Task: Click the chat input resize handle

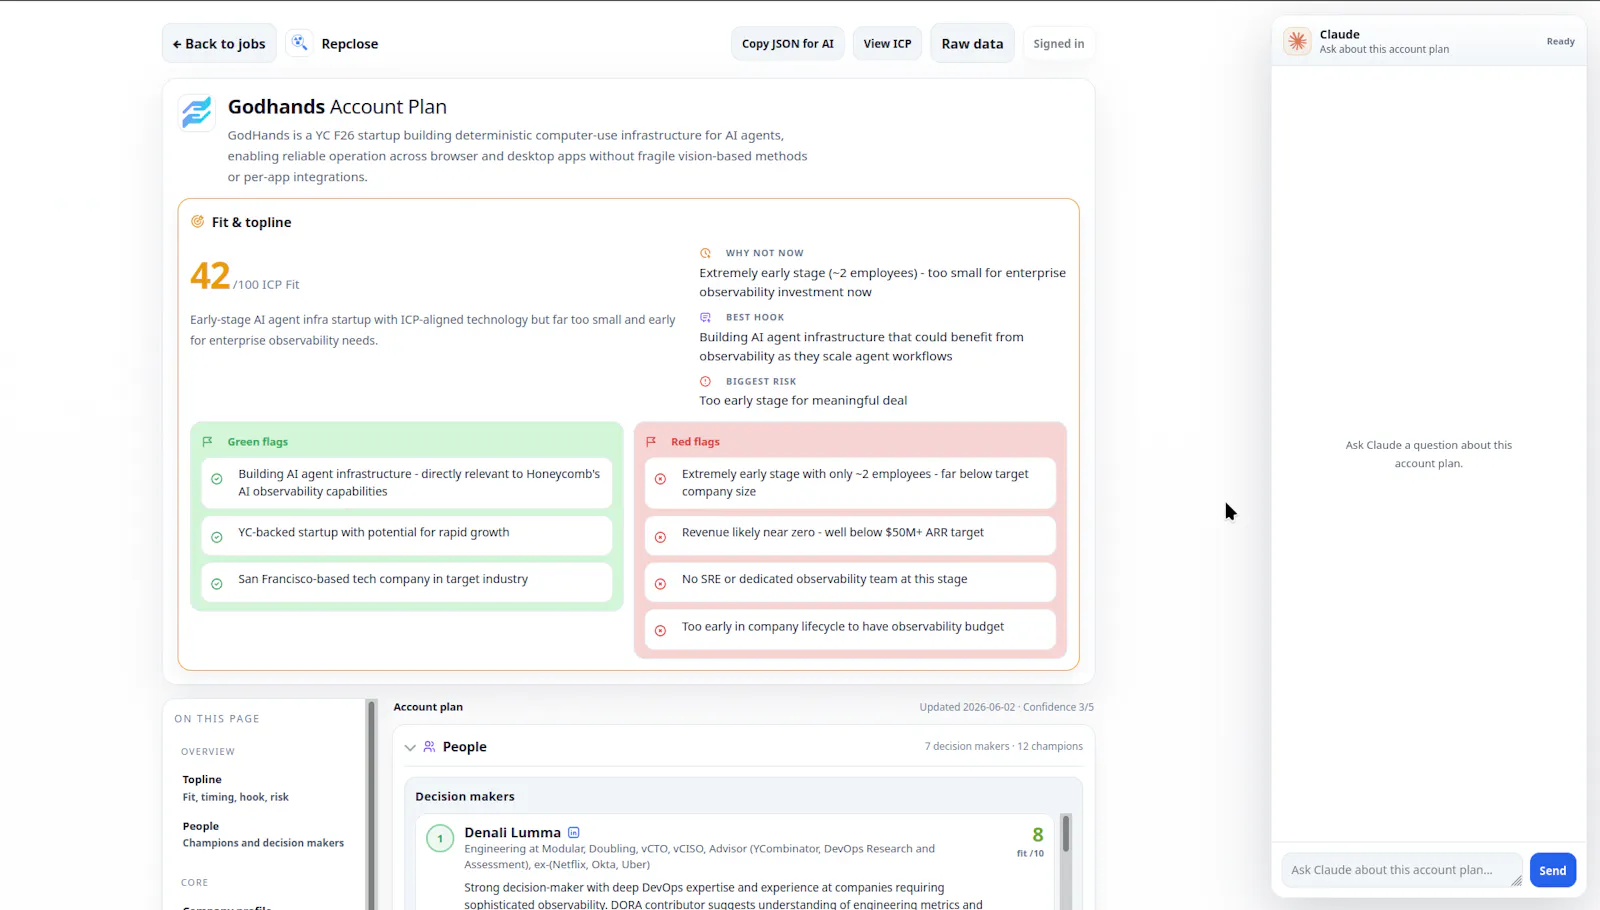Action: pos(1516,881)
